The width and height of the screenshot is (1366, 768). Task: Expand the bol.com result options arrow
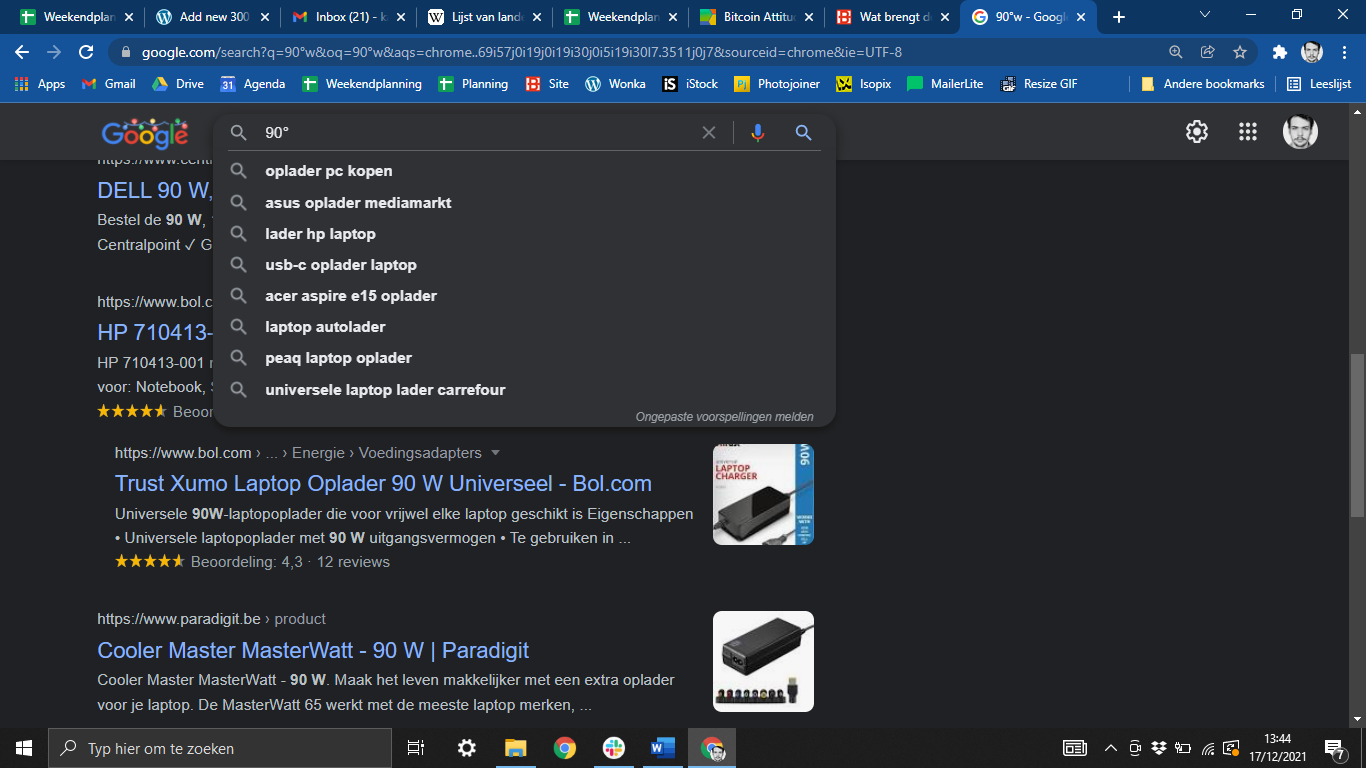(x=496, y=453)
